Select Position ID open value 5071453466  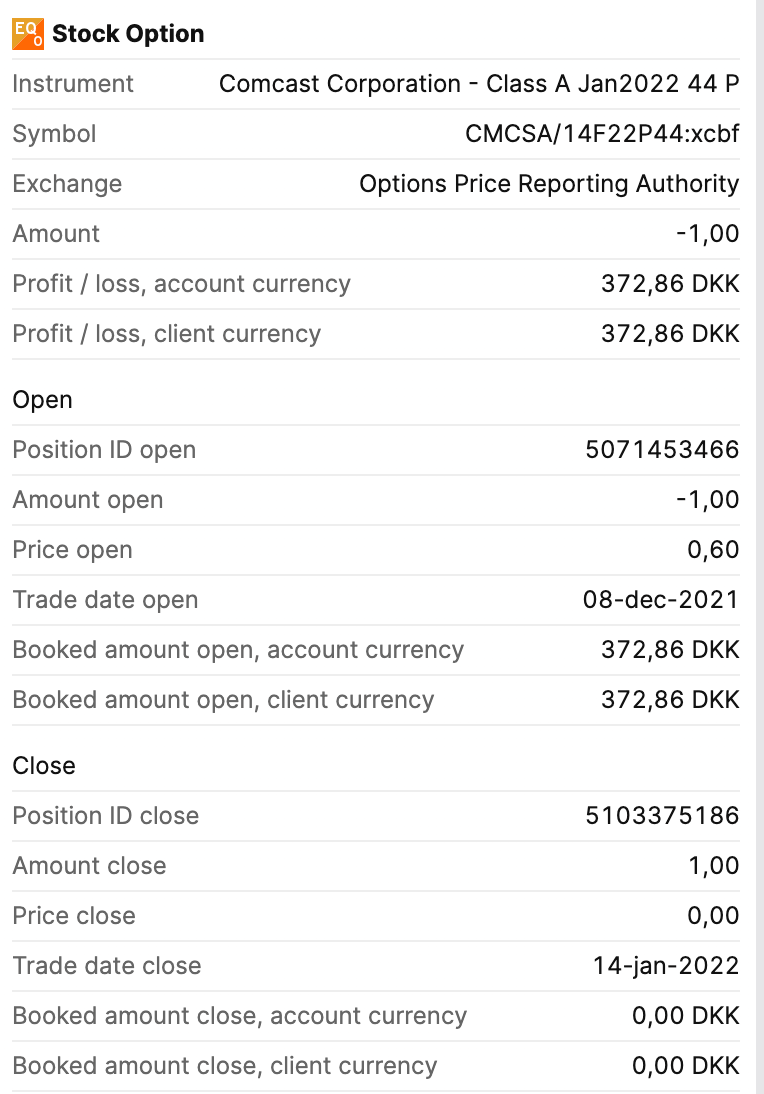[x=662, y=450]
